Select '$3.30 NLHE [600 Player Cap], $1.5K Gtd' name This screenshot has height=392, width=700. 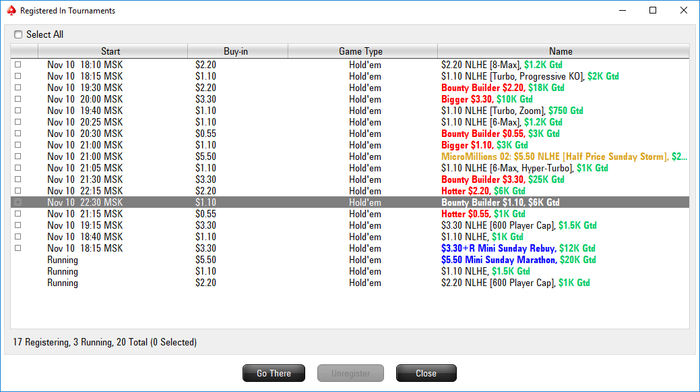tap(519, 225)
